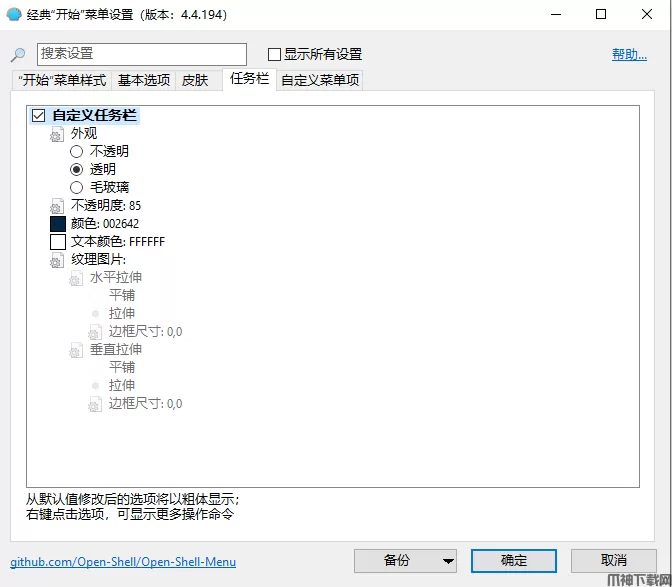
Task: Maximize the settings window
Action: (601, 15)
